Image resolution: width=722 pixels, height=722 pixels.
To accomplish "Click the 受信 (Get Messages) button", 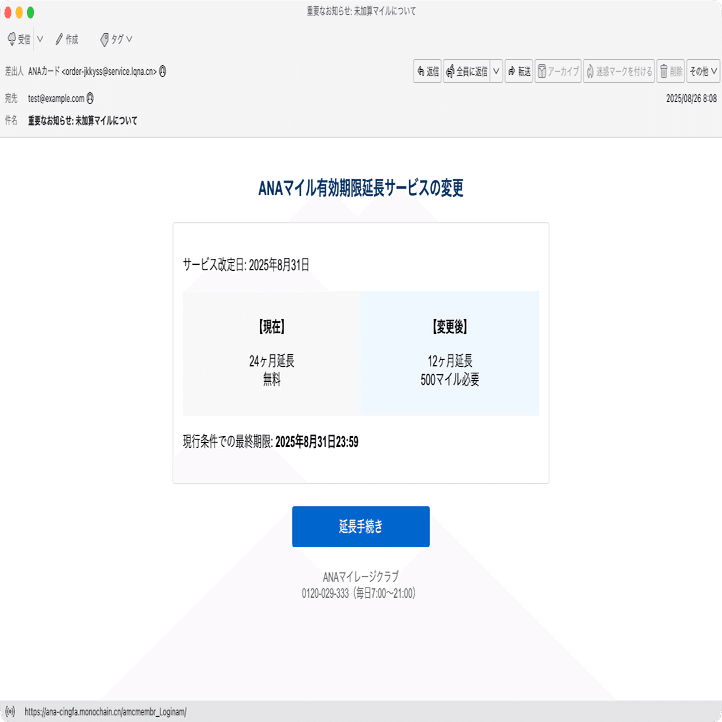I will pyautogui.click(x=19, y=40).
